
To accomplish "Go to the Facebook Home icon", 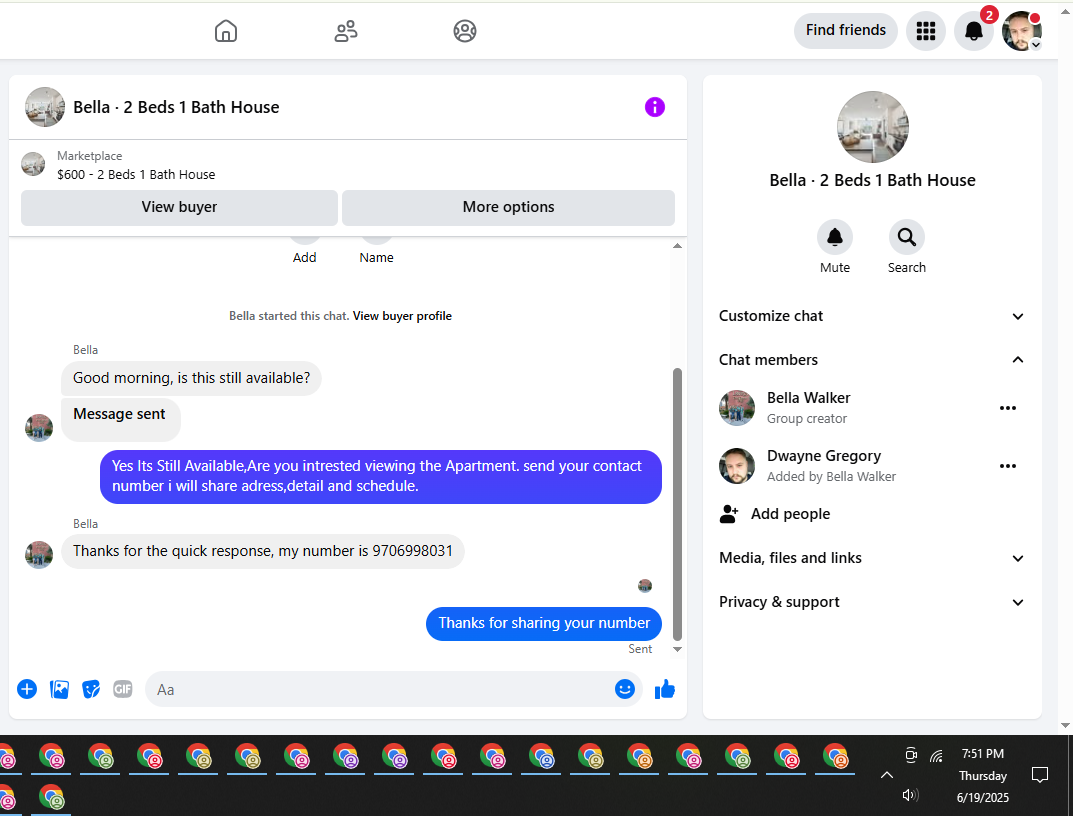I will [226, 31].
